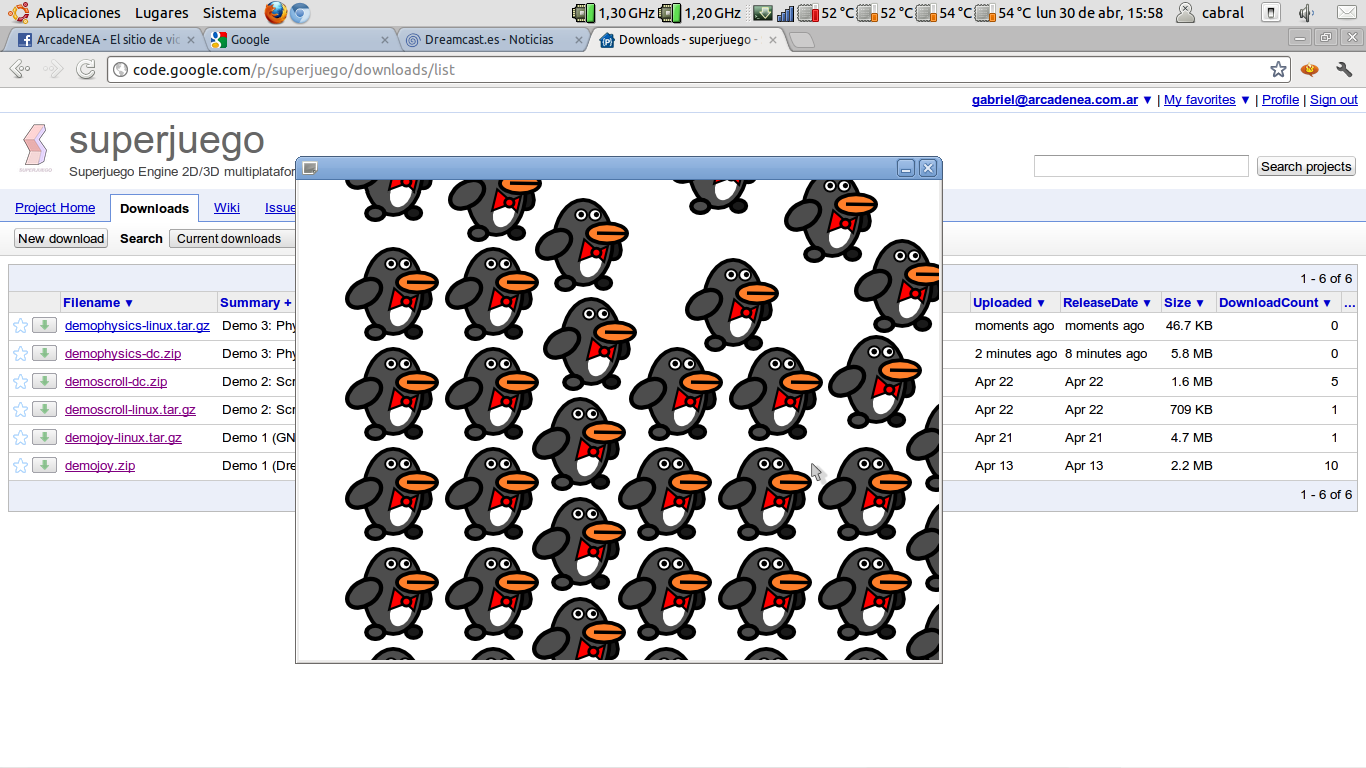Expand the Summary + column menu
The image size is (1366, 768).
[x=256, y=302]
